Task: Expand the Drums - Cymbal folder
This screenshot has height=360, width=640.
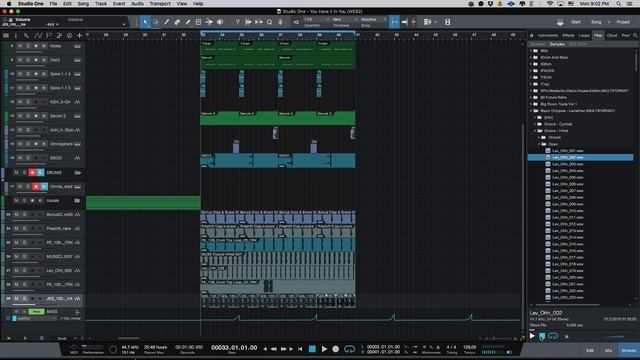Action: pos(535,124)
